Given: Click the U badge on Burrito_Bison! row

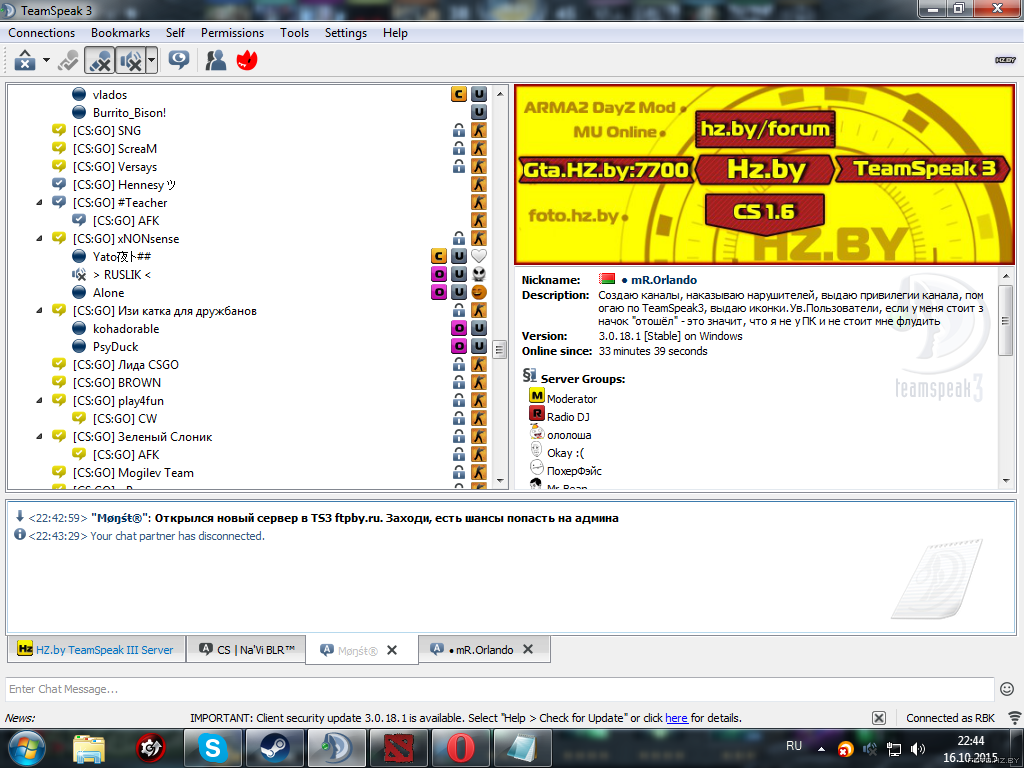Looking at the screenshot, I should [x=479, y=112].
